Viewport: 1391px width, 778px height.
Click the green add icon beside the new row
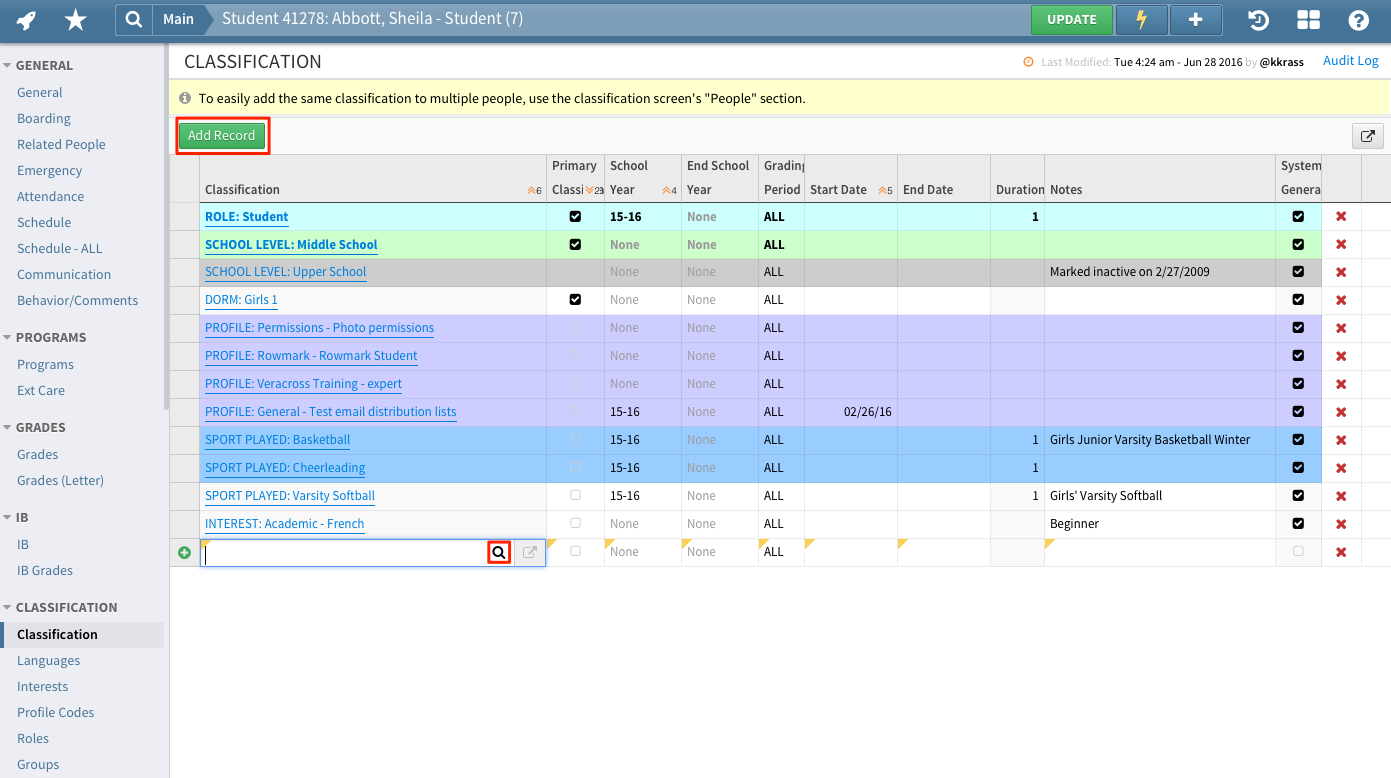(183, 551)
